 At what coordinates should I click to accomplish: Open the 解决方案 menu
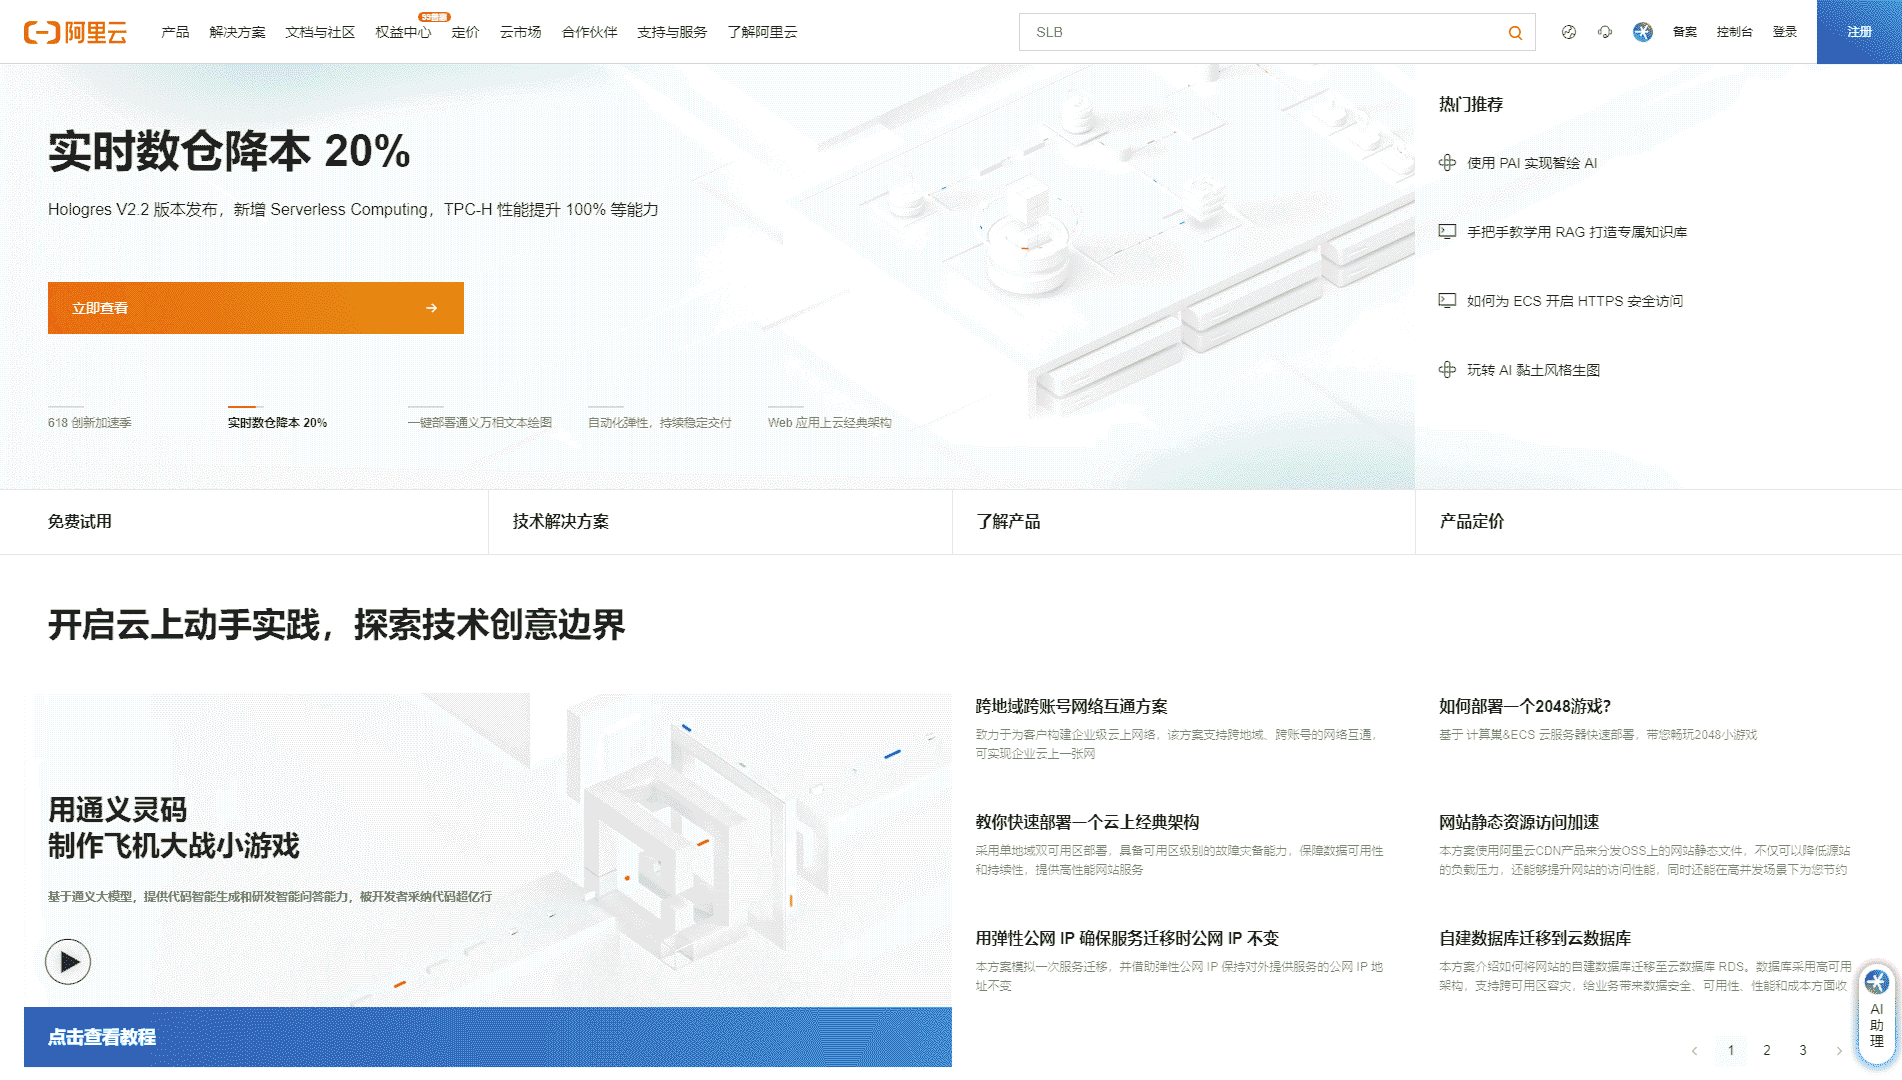pyautogui.click(x=237, y=32)
